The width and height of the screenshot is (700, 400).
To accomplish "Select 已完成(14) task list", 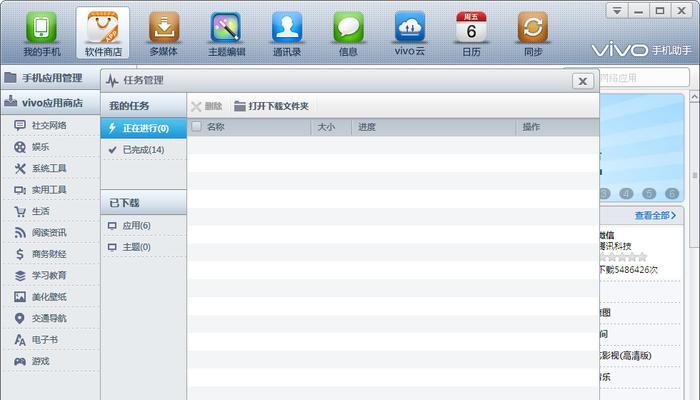I will click(144, 150).
